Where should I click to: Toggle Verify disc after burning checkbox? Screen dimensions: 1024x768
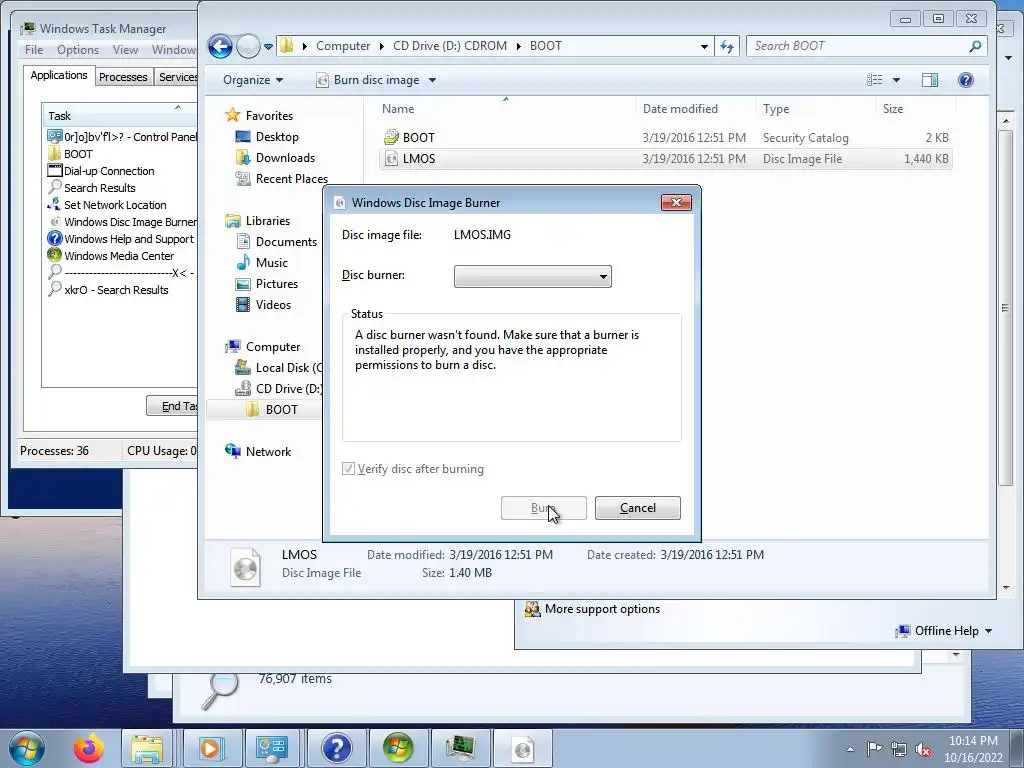coord(349,468)
